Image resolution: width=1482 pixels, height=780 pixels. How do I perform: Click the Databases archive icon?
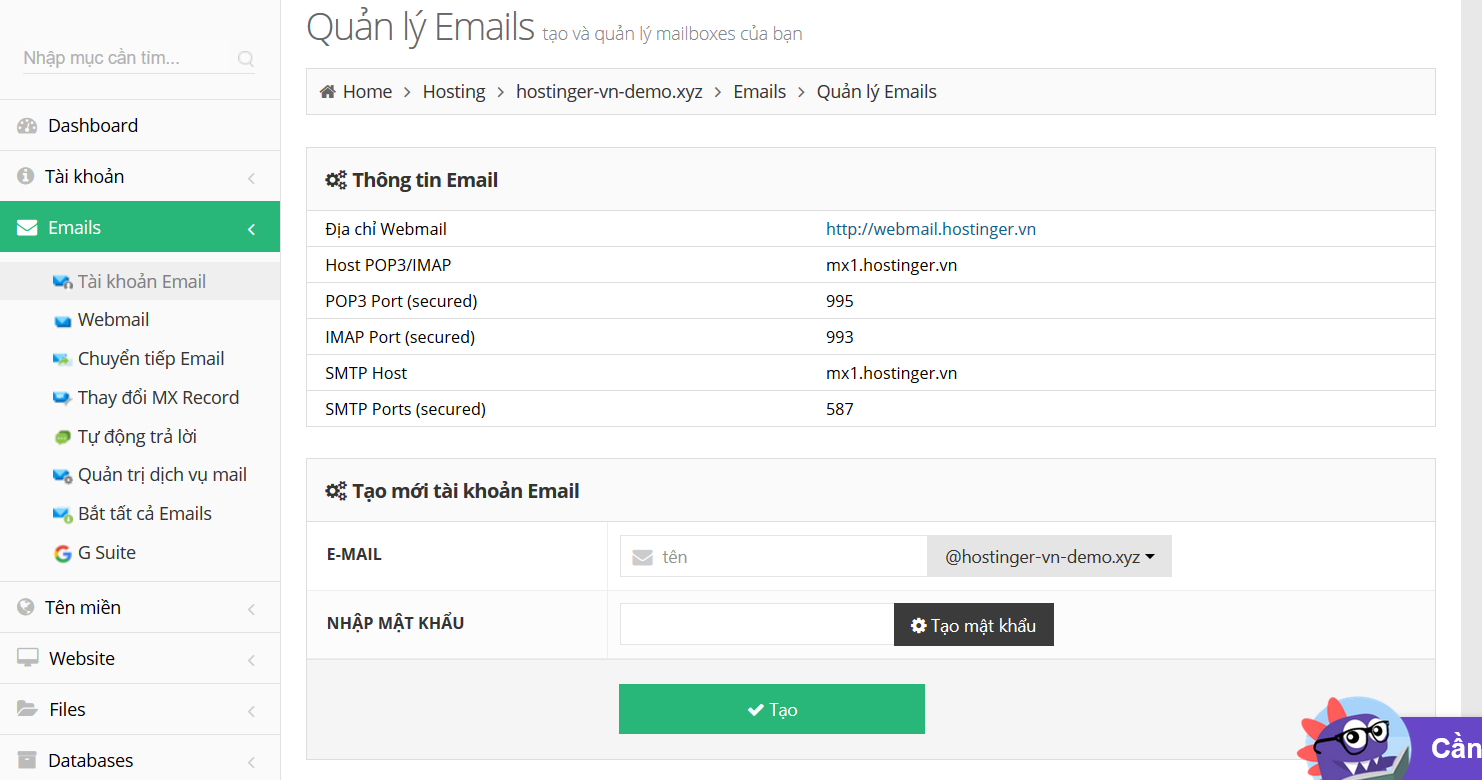click(27, 760)
